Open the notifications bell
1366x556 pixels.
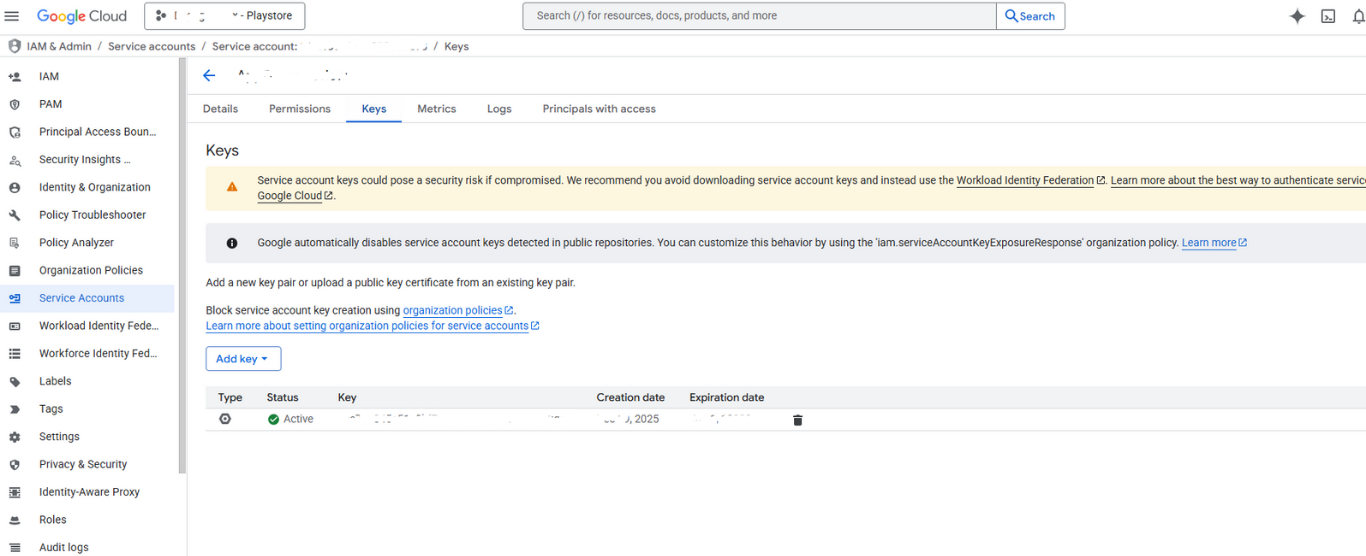[x=1357, y=16]
